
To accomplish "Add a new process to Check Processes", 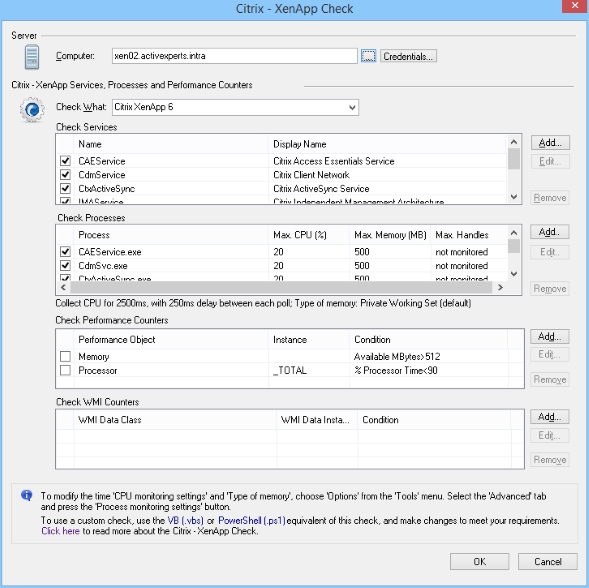I will coord(550,232).
